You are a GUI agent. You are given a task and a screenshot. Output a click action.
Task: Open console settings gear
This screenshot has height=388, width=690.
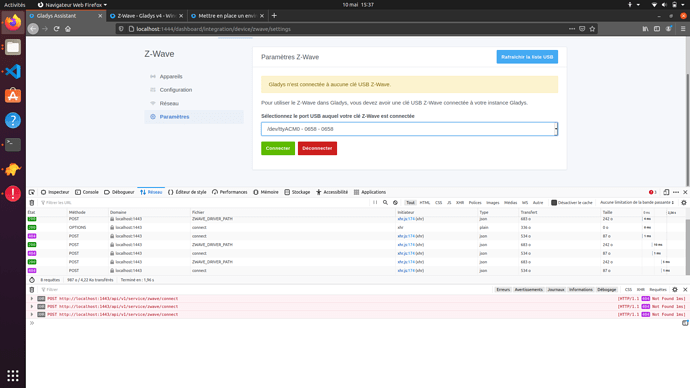675,289
